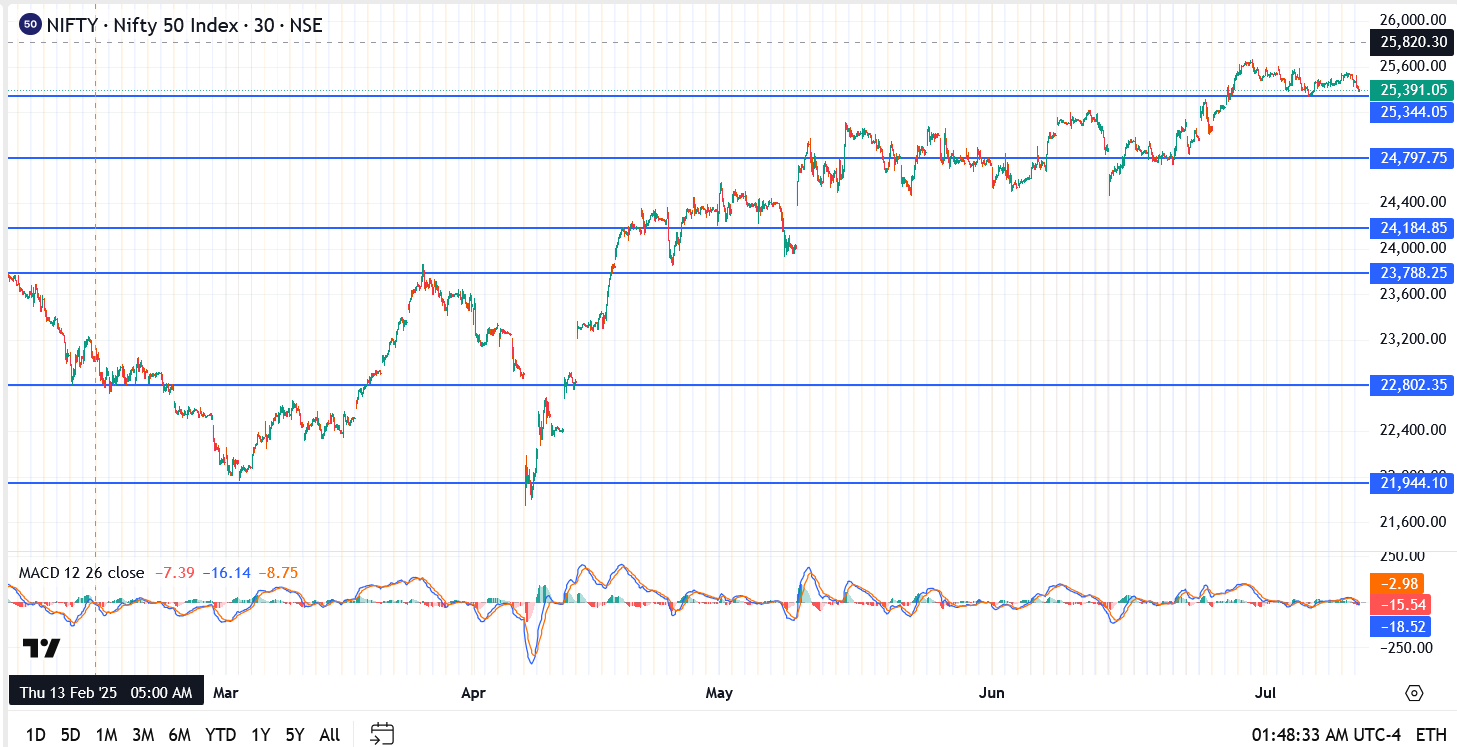Toggle the ETH extended hours session
Viewport: 1457px width, 747px height.
(1431, 735)
